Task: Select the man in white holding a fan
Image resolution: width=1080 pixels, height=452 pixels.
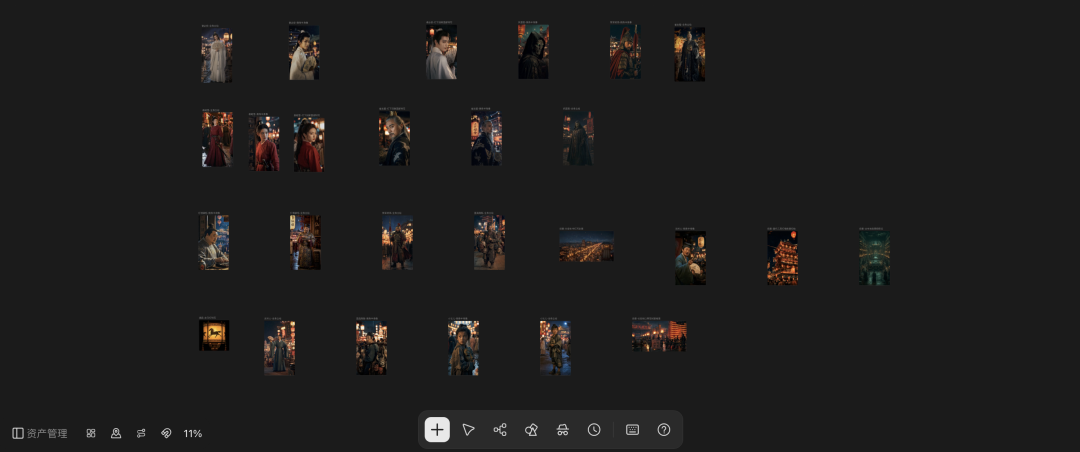Action: point(304,53)
